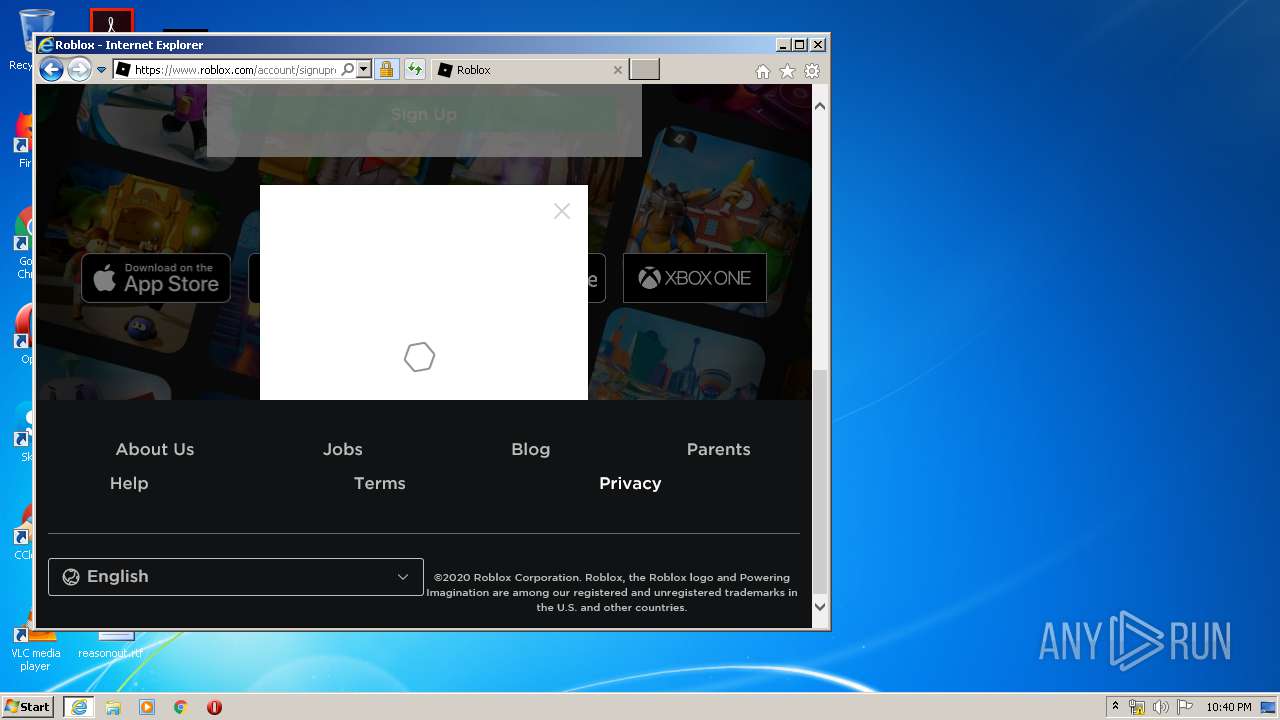Image resolution: width=1280 pixels, height=720 pixels.
Task: Maximize the Internet Explorer window
Action: click(x=800, y=45)
